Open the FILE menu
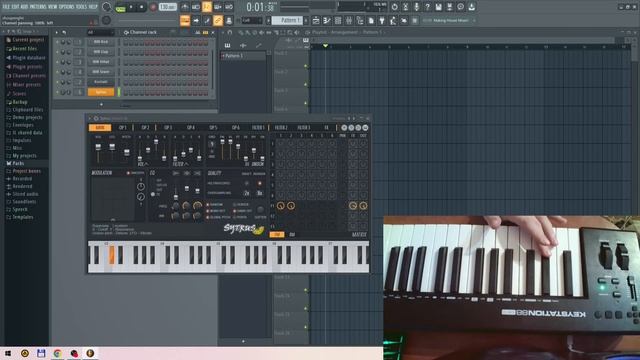Viewport: 640px width, 360px height. point(6,7)
